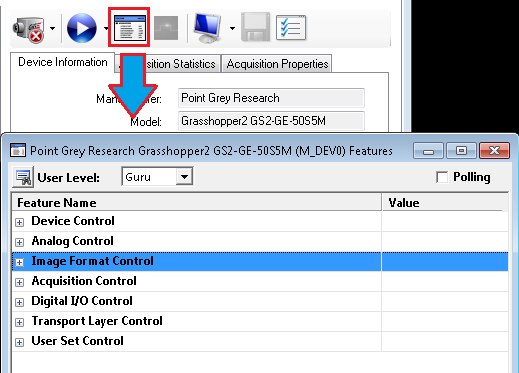Enable the Polling checkbox
The image size is (519, 373).
(x=442, y=177)
